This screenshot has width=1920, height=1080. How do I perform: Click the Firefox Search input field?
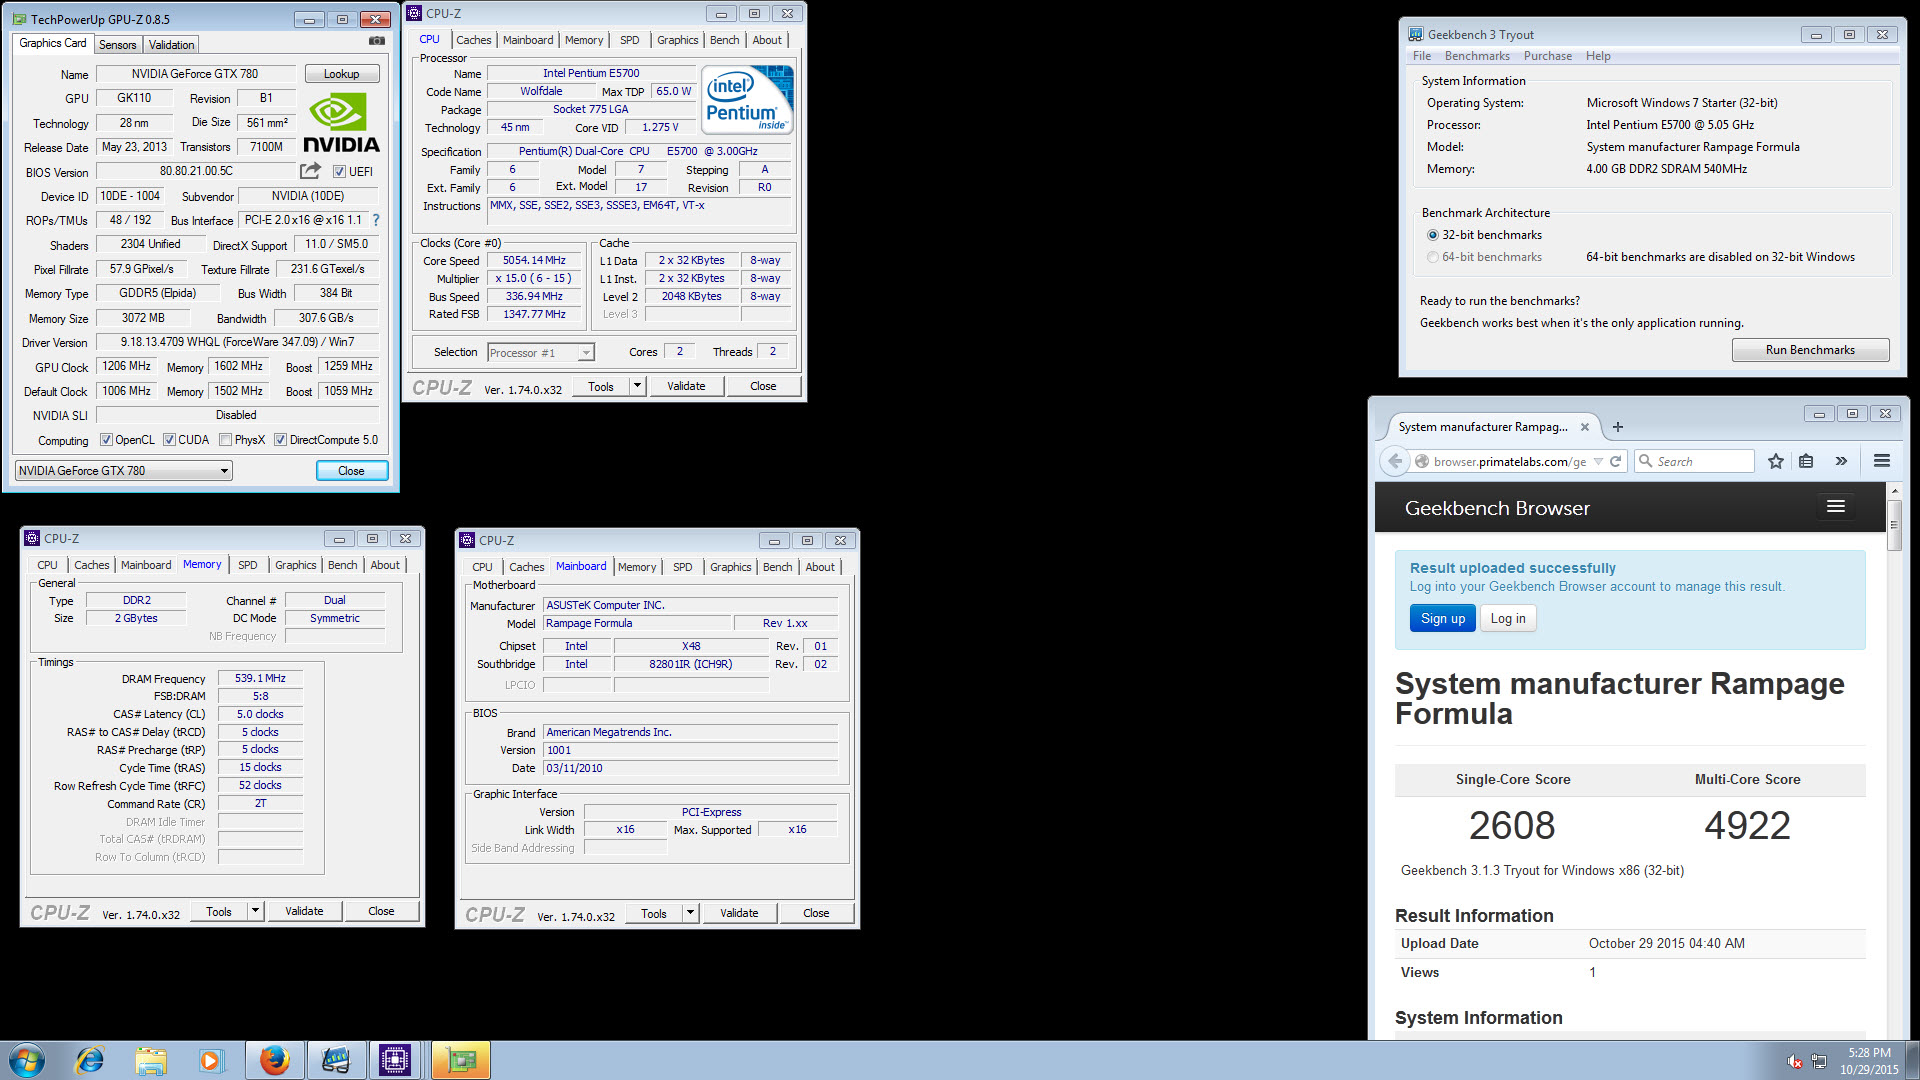point(1694,461)
